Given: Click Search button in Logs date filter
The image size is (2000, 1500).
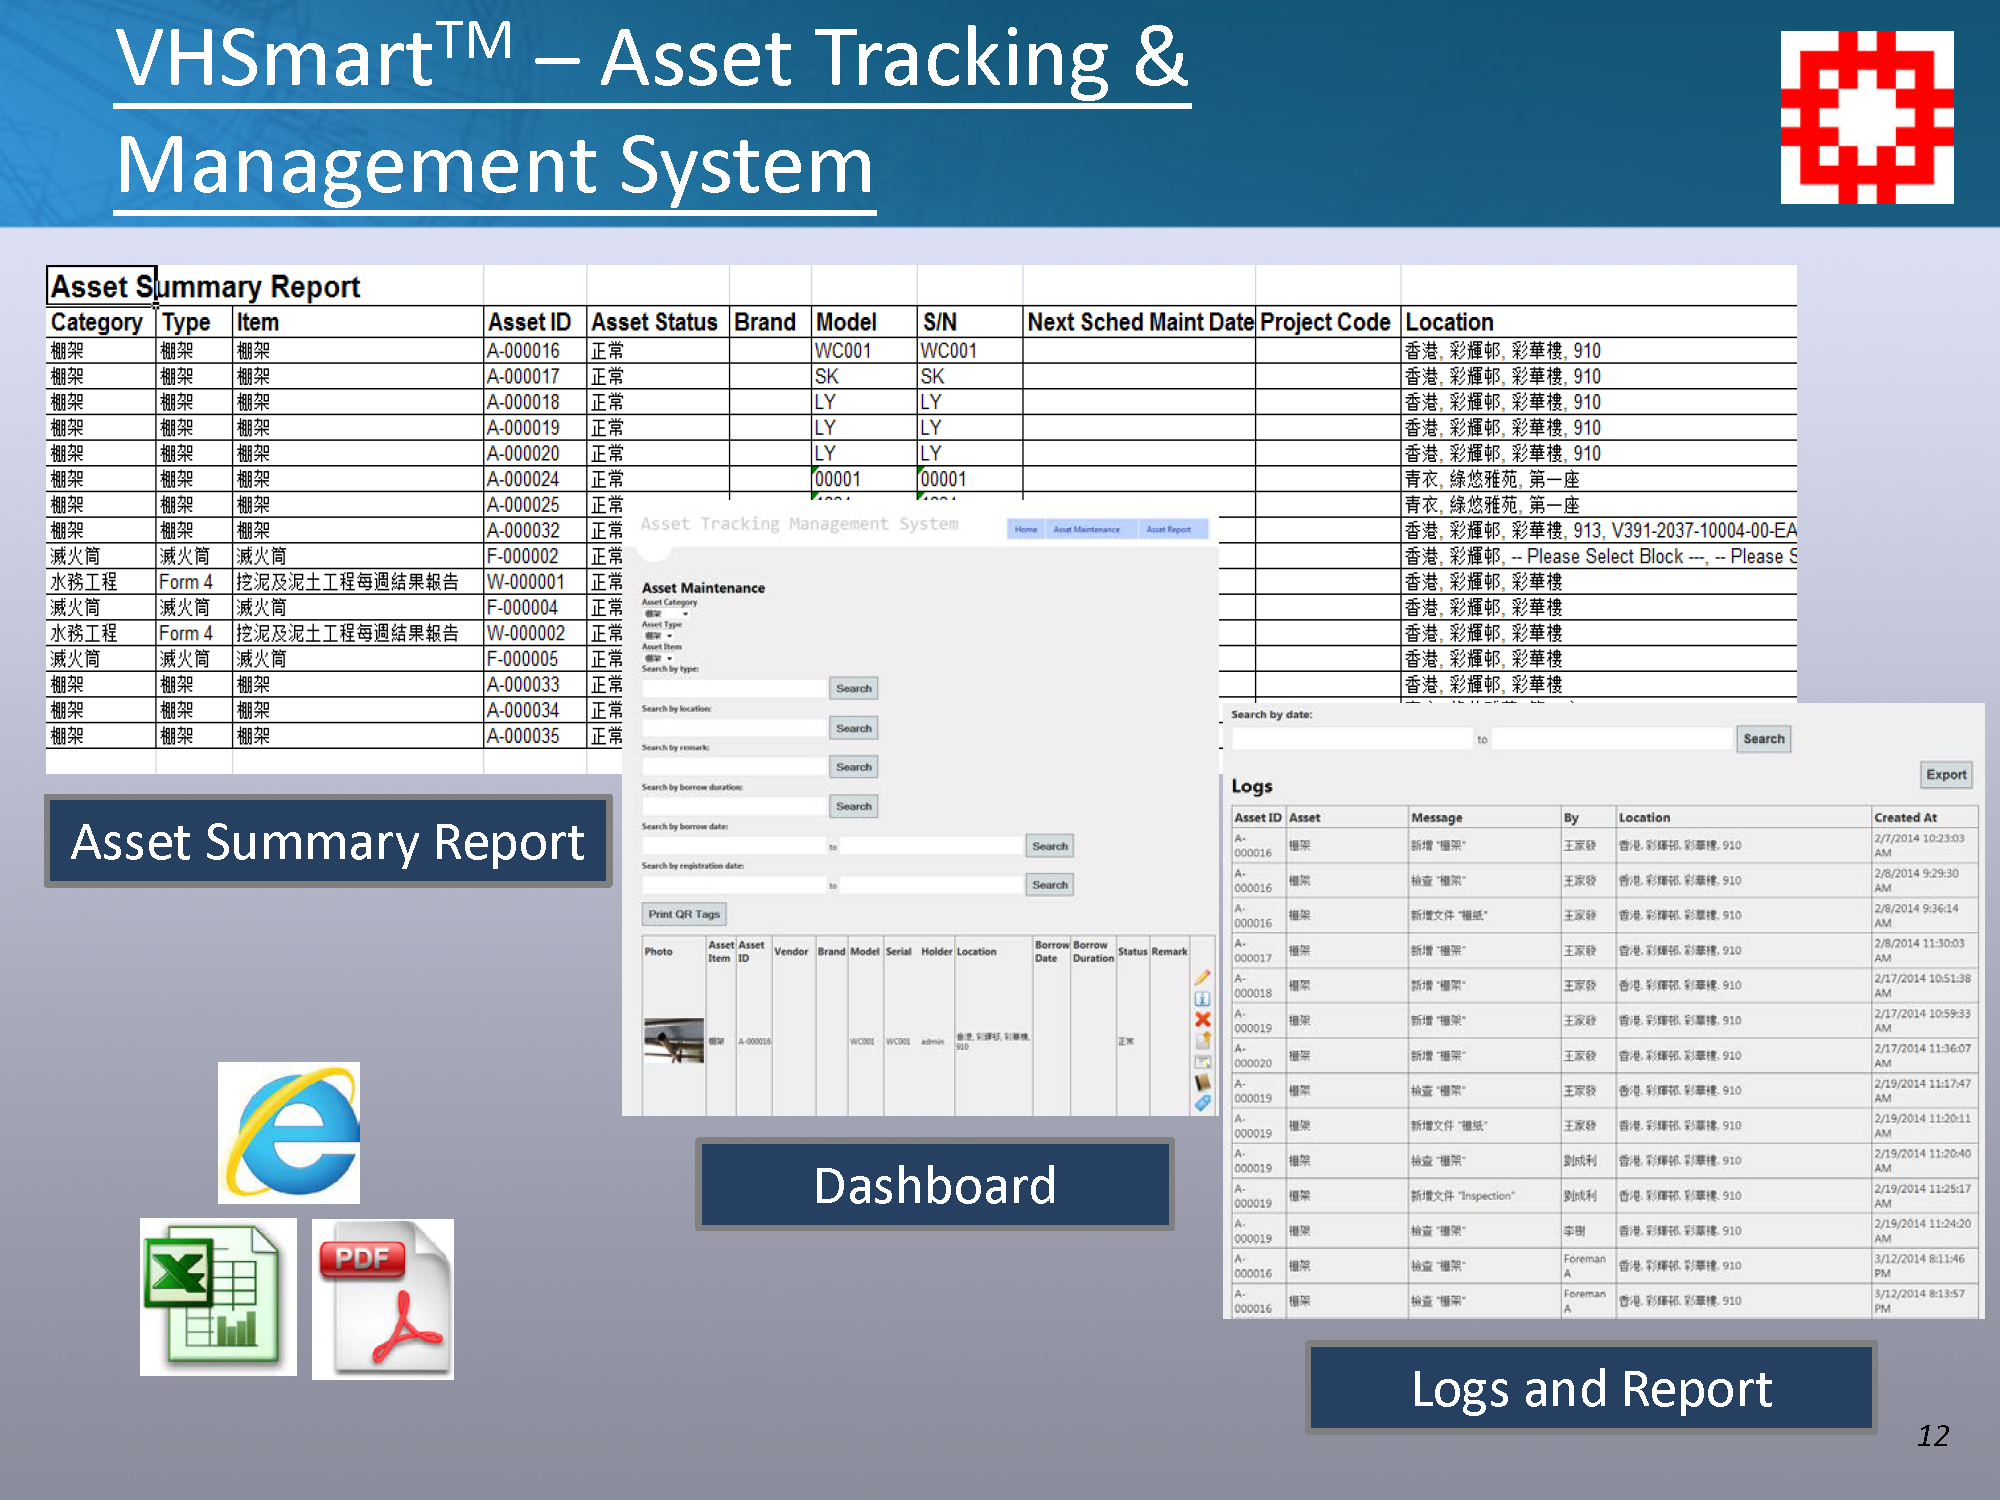Looking at the screenshot, I should tap(1763, 739).
